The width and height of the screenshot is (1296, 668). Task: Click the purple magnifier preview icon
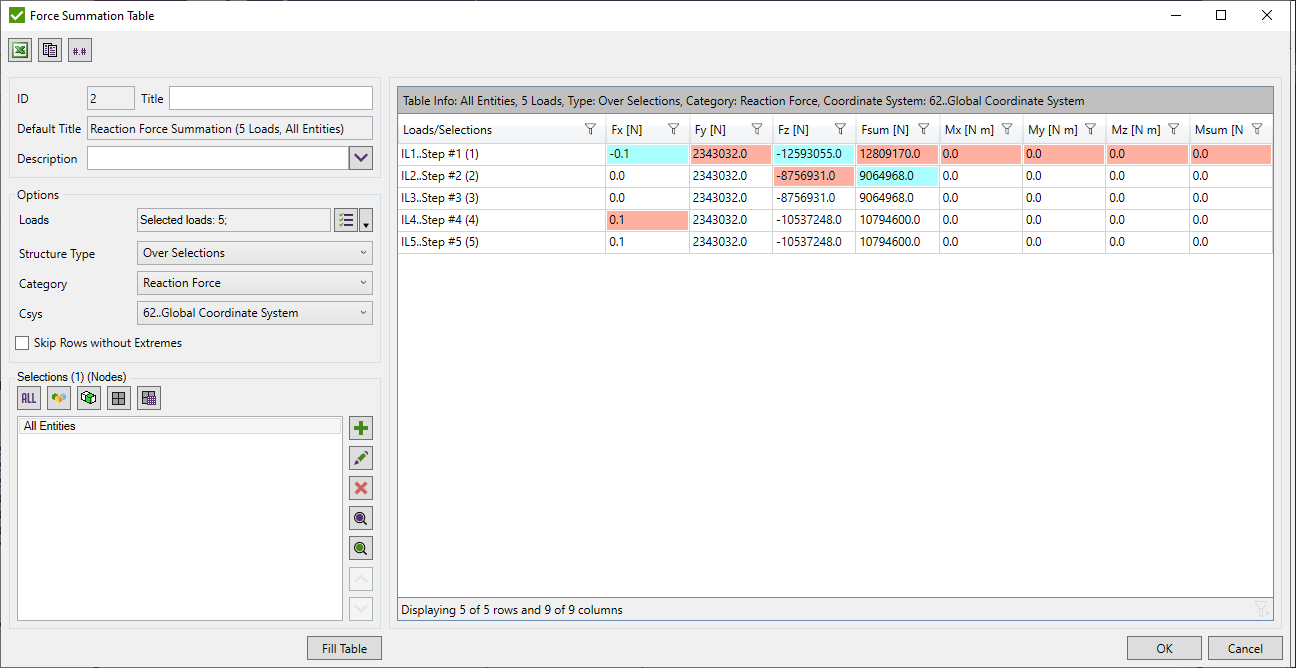pos(361,518)
